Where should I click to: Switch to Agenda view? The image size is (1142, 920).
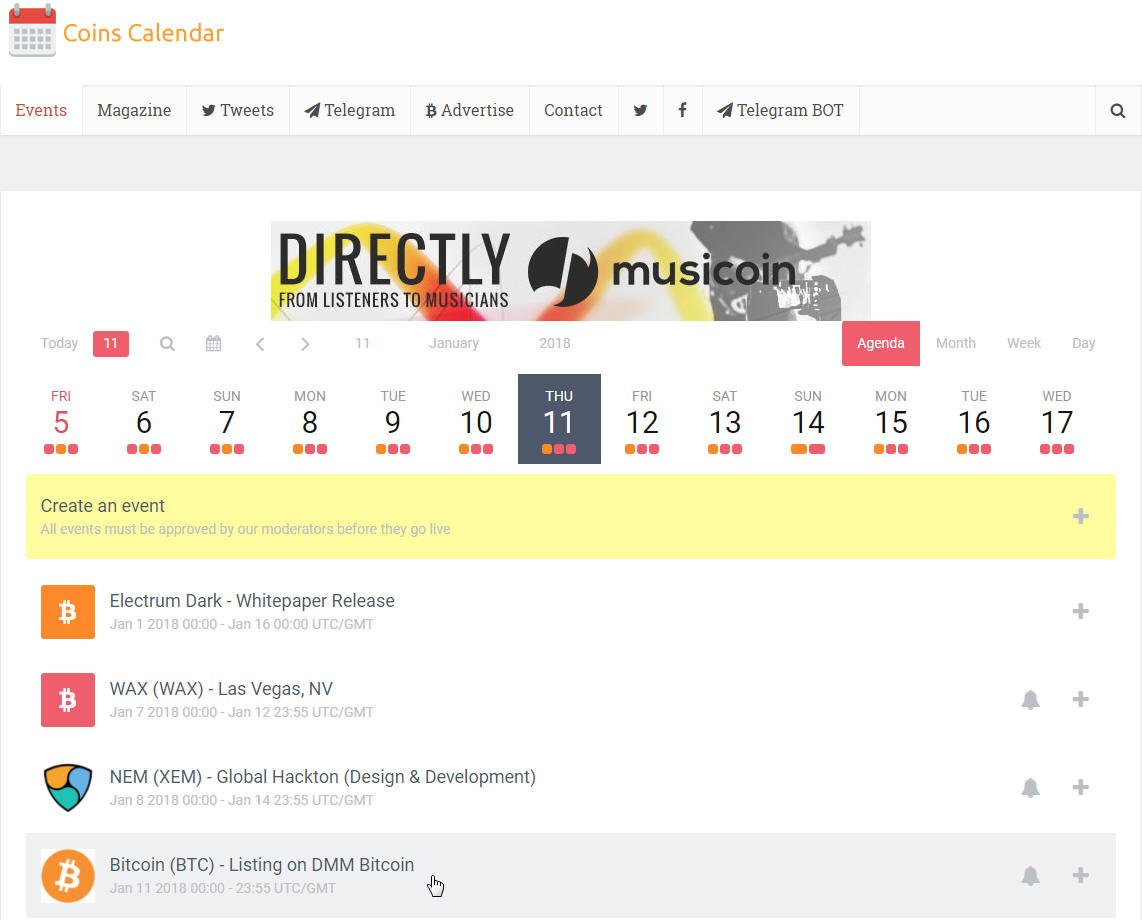[881, 343]
